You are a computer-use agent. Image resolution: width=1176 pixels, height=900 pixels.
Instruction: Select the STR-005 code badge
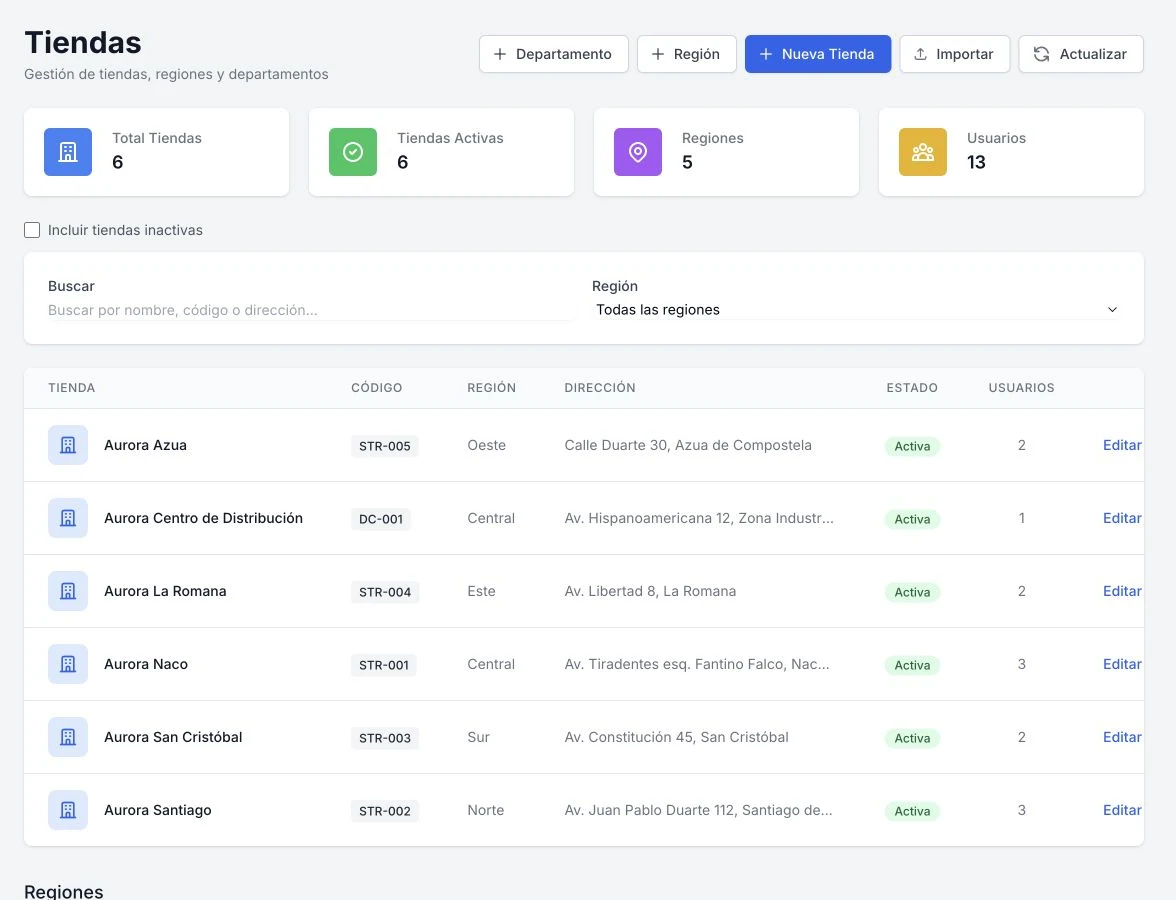(x=385, y=446)
